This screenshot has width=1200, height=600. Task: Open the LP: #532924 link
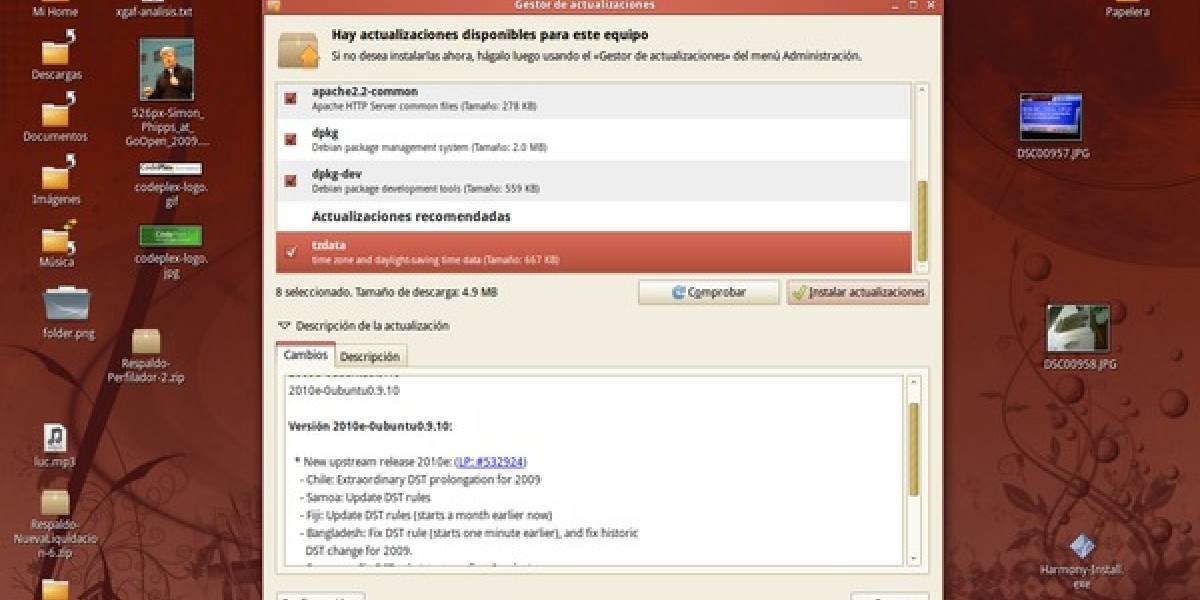click(490, 461)
